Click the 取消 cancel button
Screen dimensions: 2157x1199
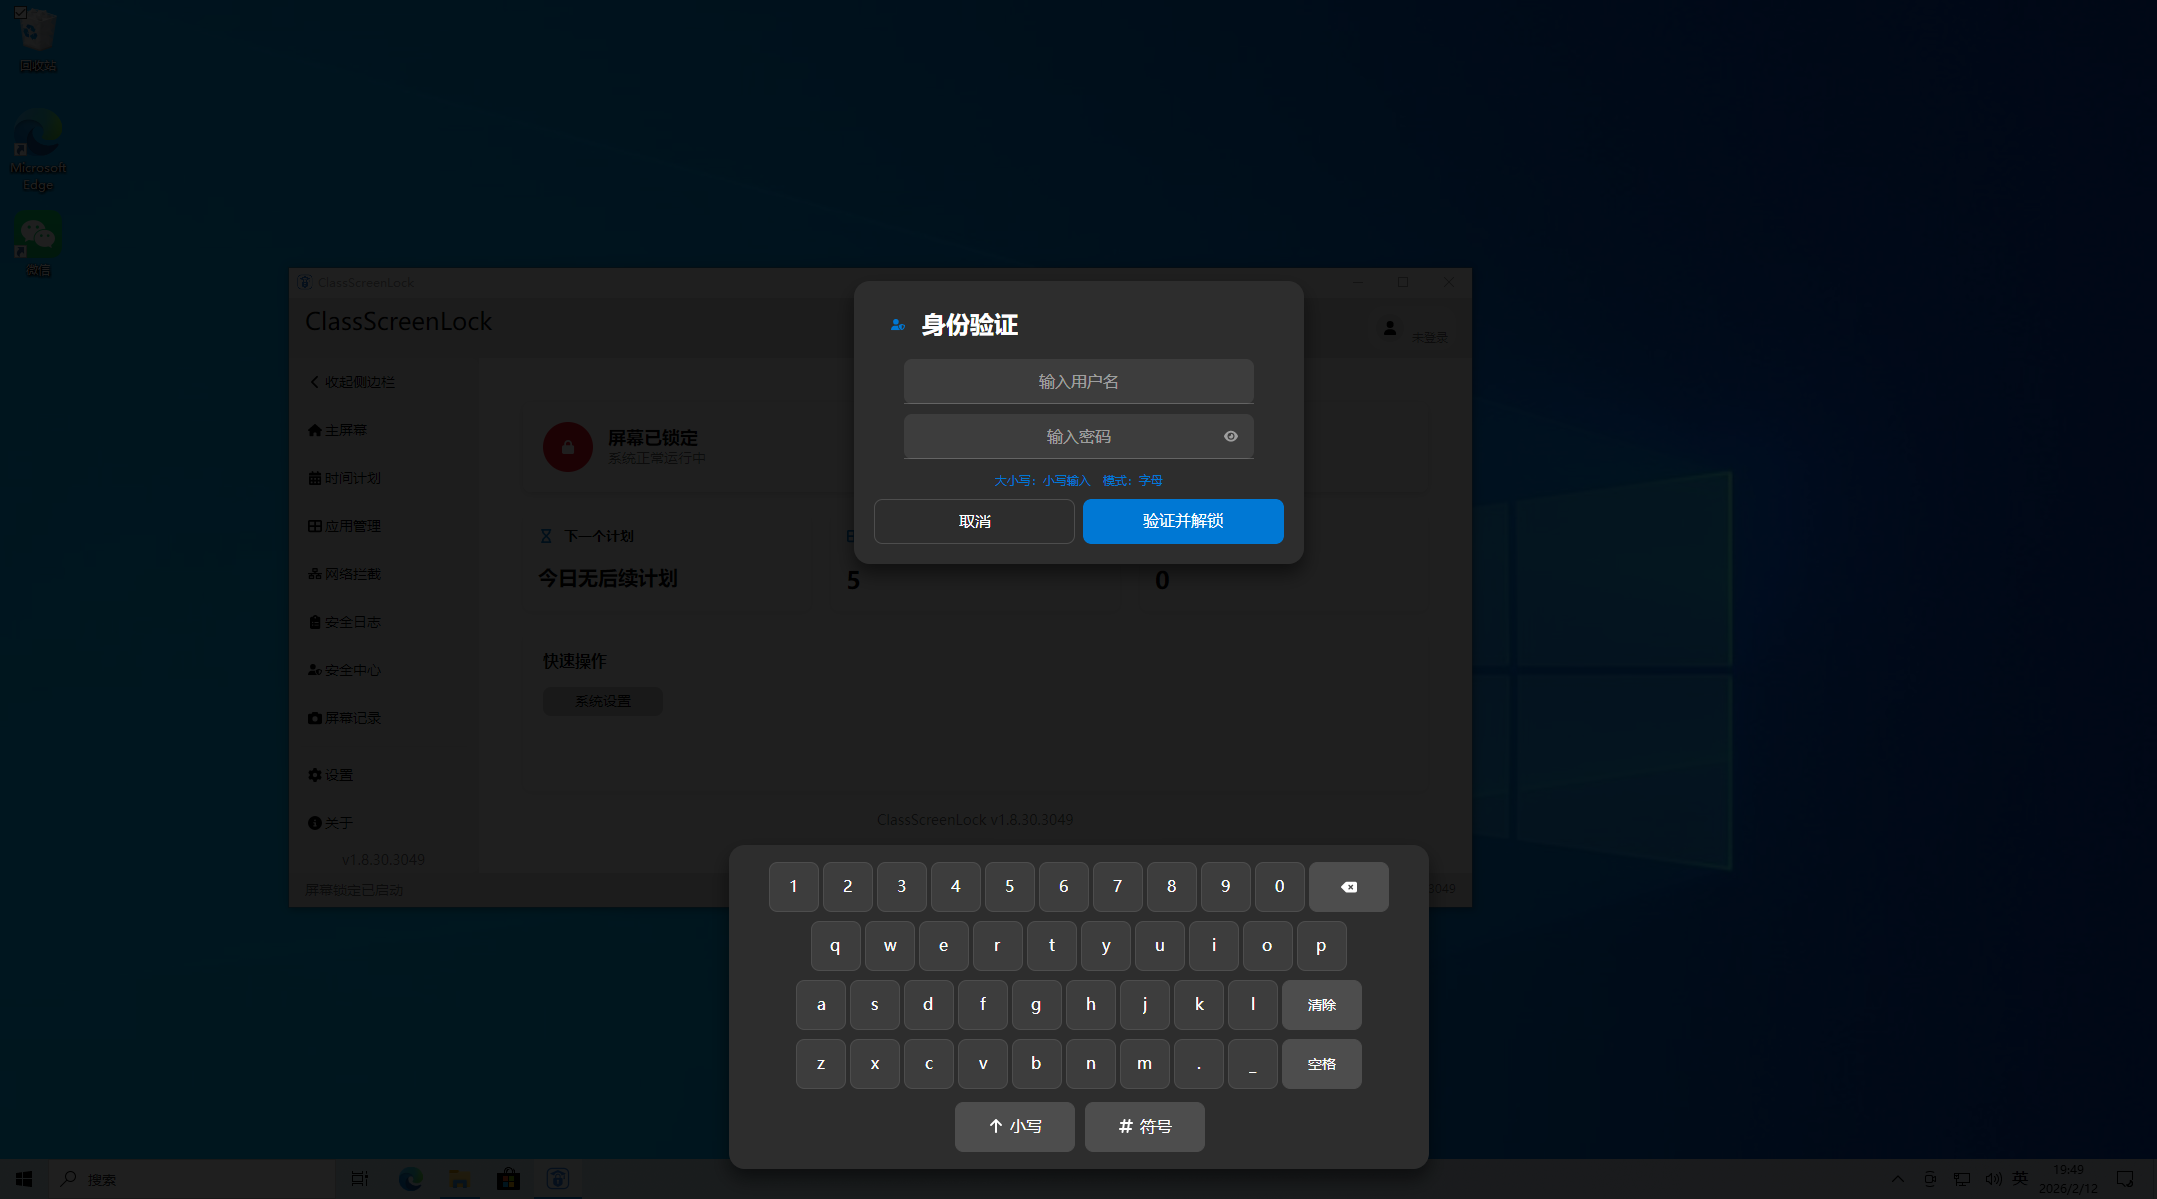(974, 521)
